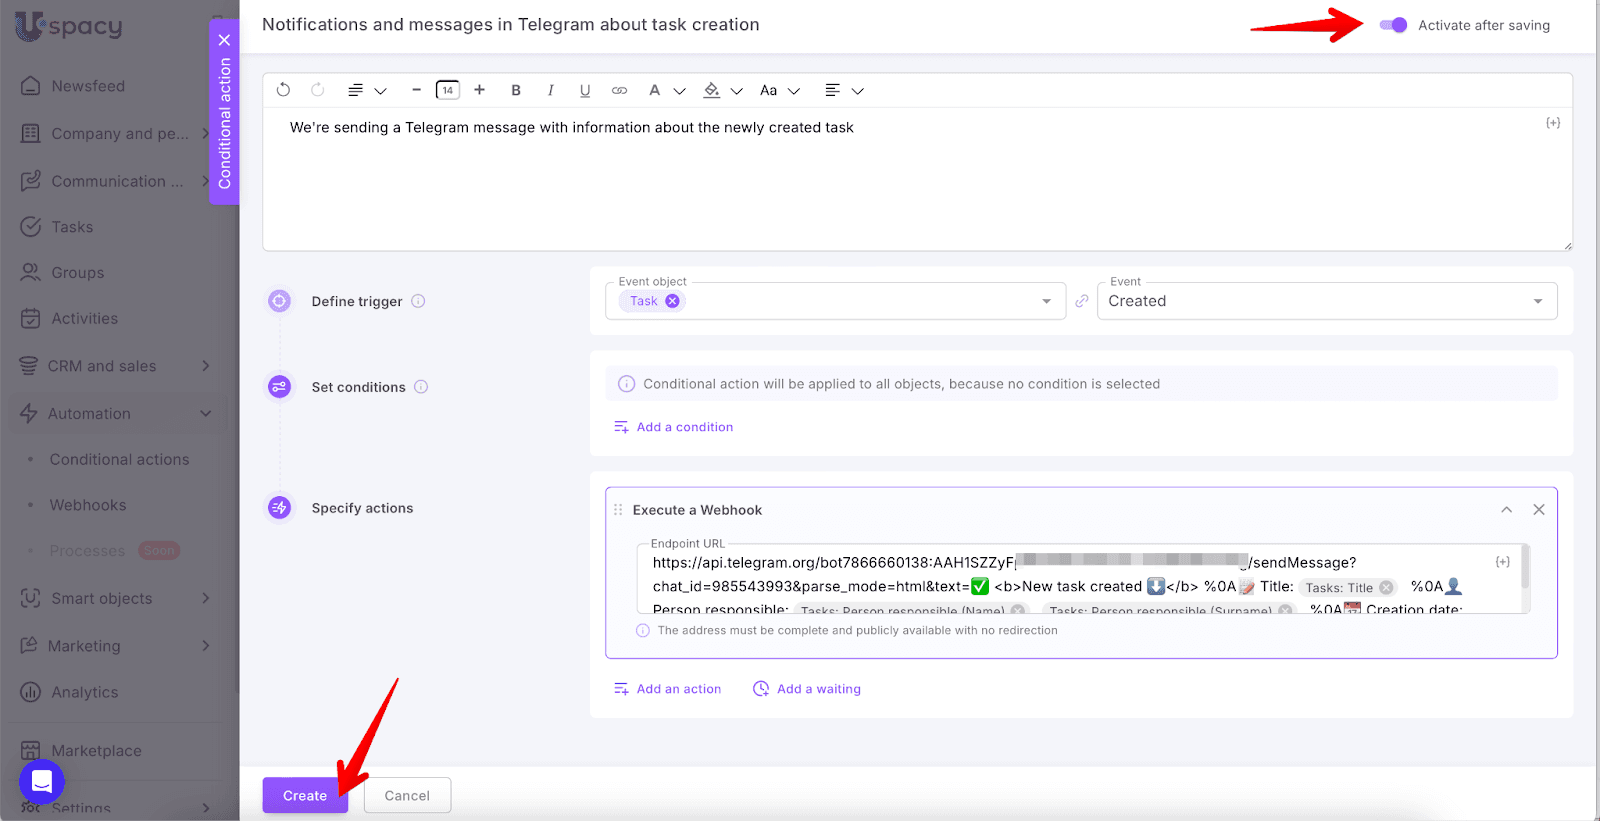
Task: Click the Create button
Action: (305, 796)
